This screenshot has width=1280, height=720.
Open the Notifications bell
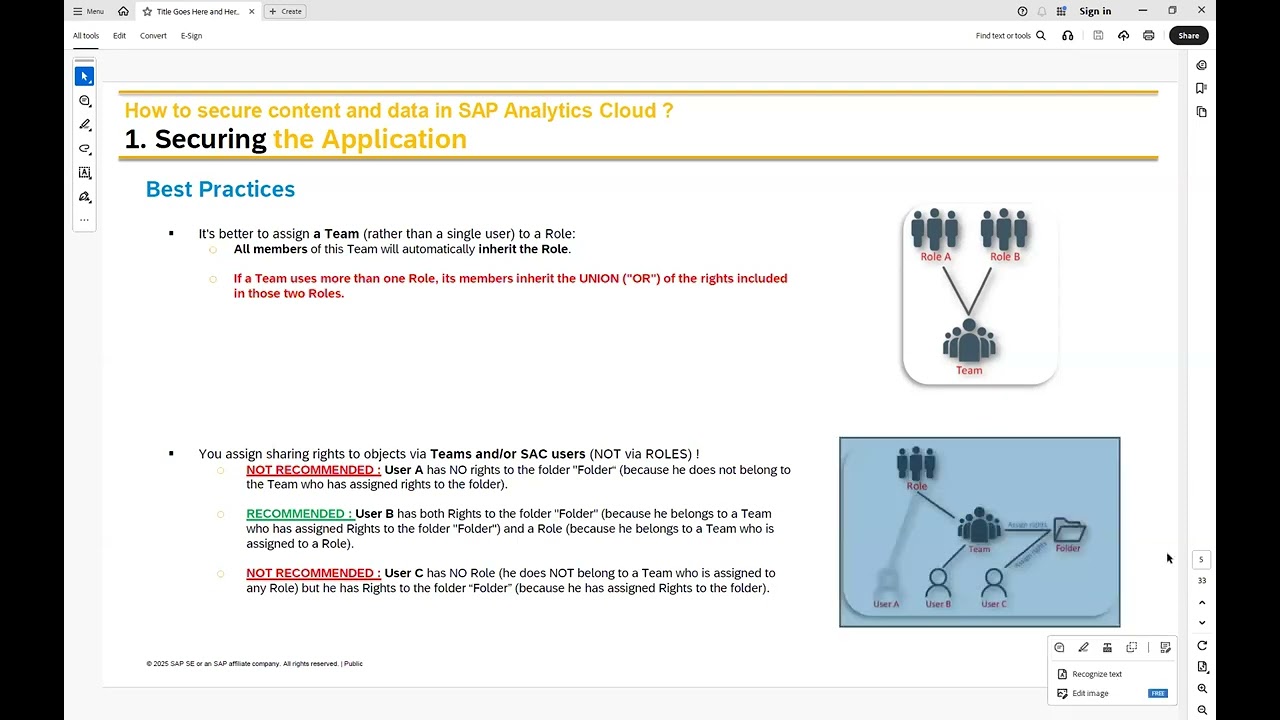[1042, 11]
